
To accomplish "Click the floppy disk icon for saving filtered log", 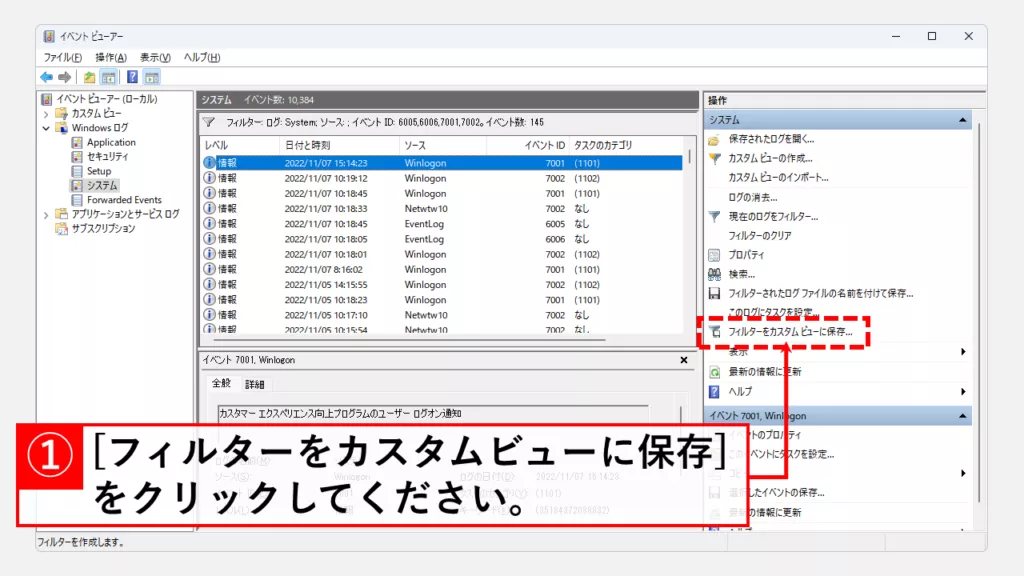I will tap(714, 293).
